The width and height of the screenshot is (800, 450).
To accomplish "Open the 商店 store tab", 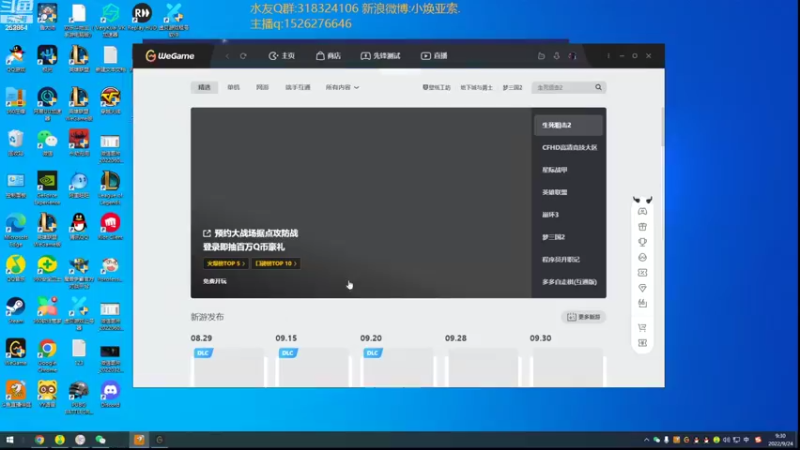I will [328, 56].
